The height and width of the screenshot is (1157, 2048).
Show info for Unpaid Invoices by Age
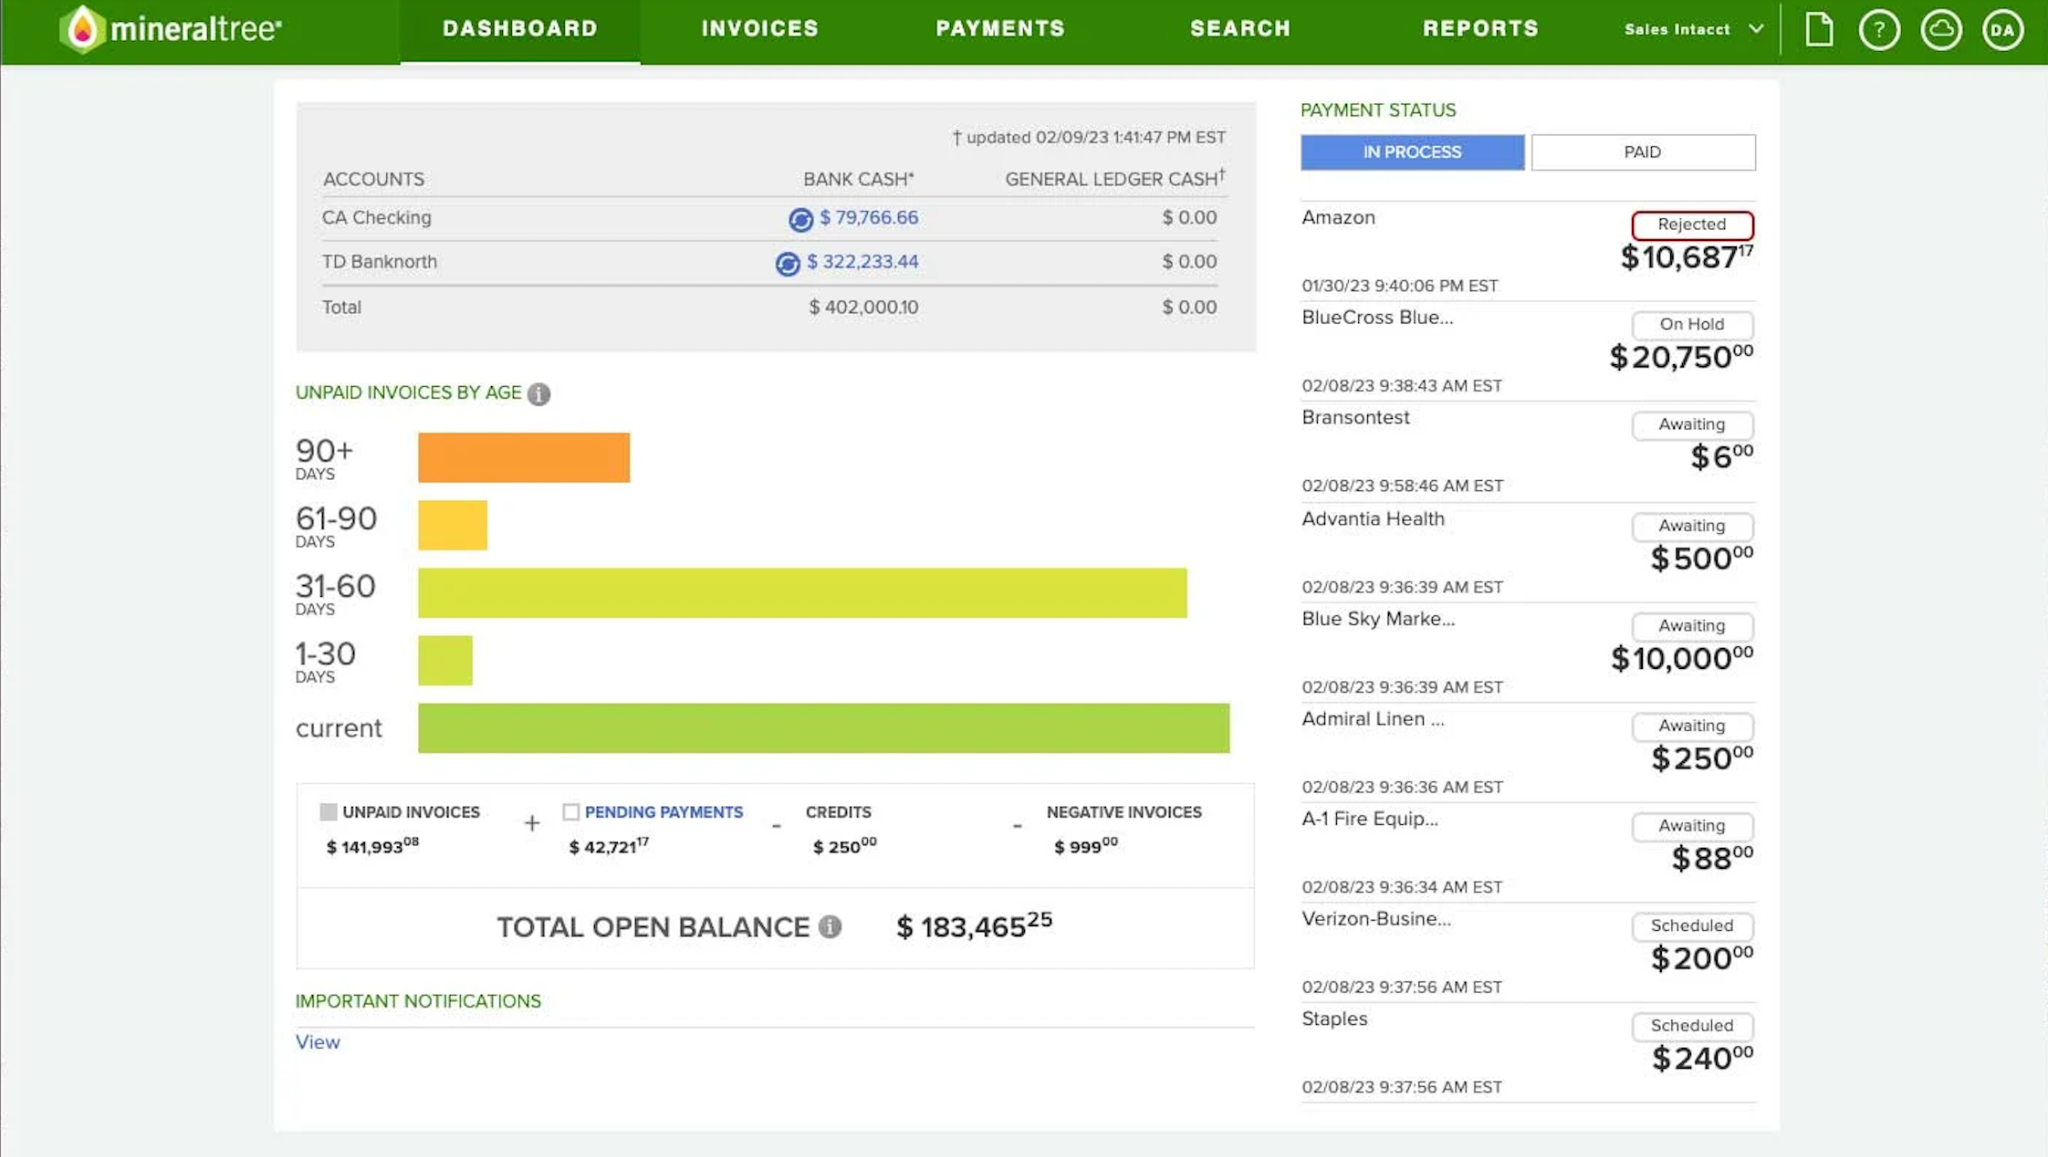click(x=539, y=394)
